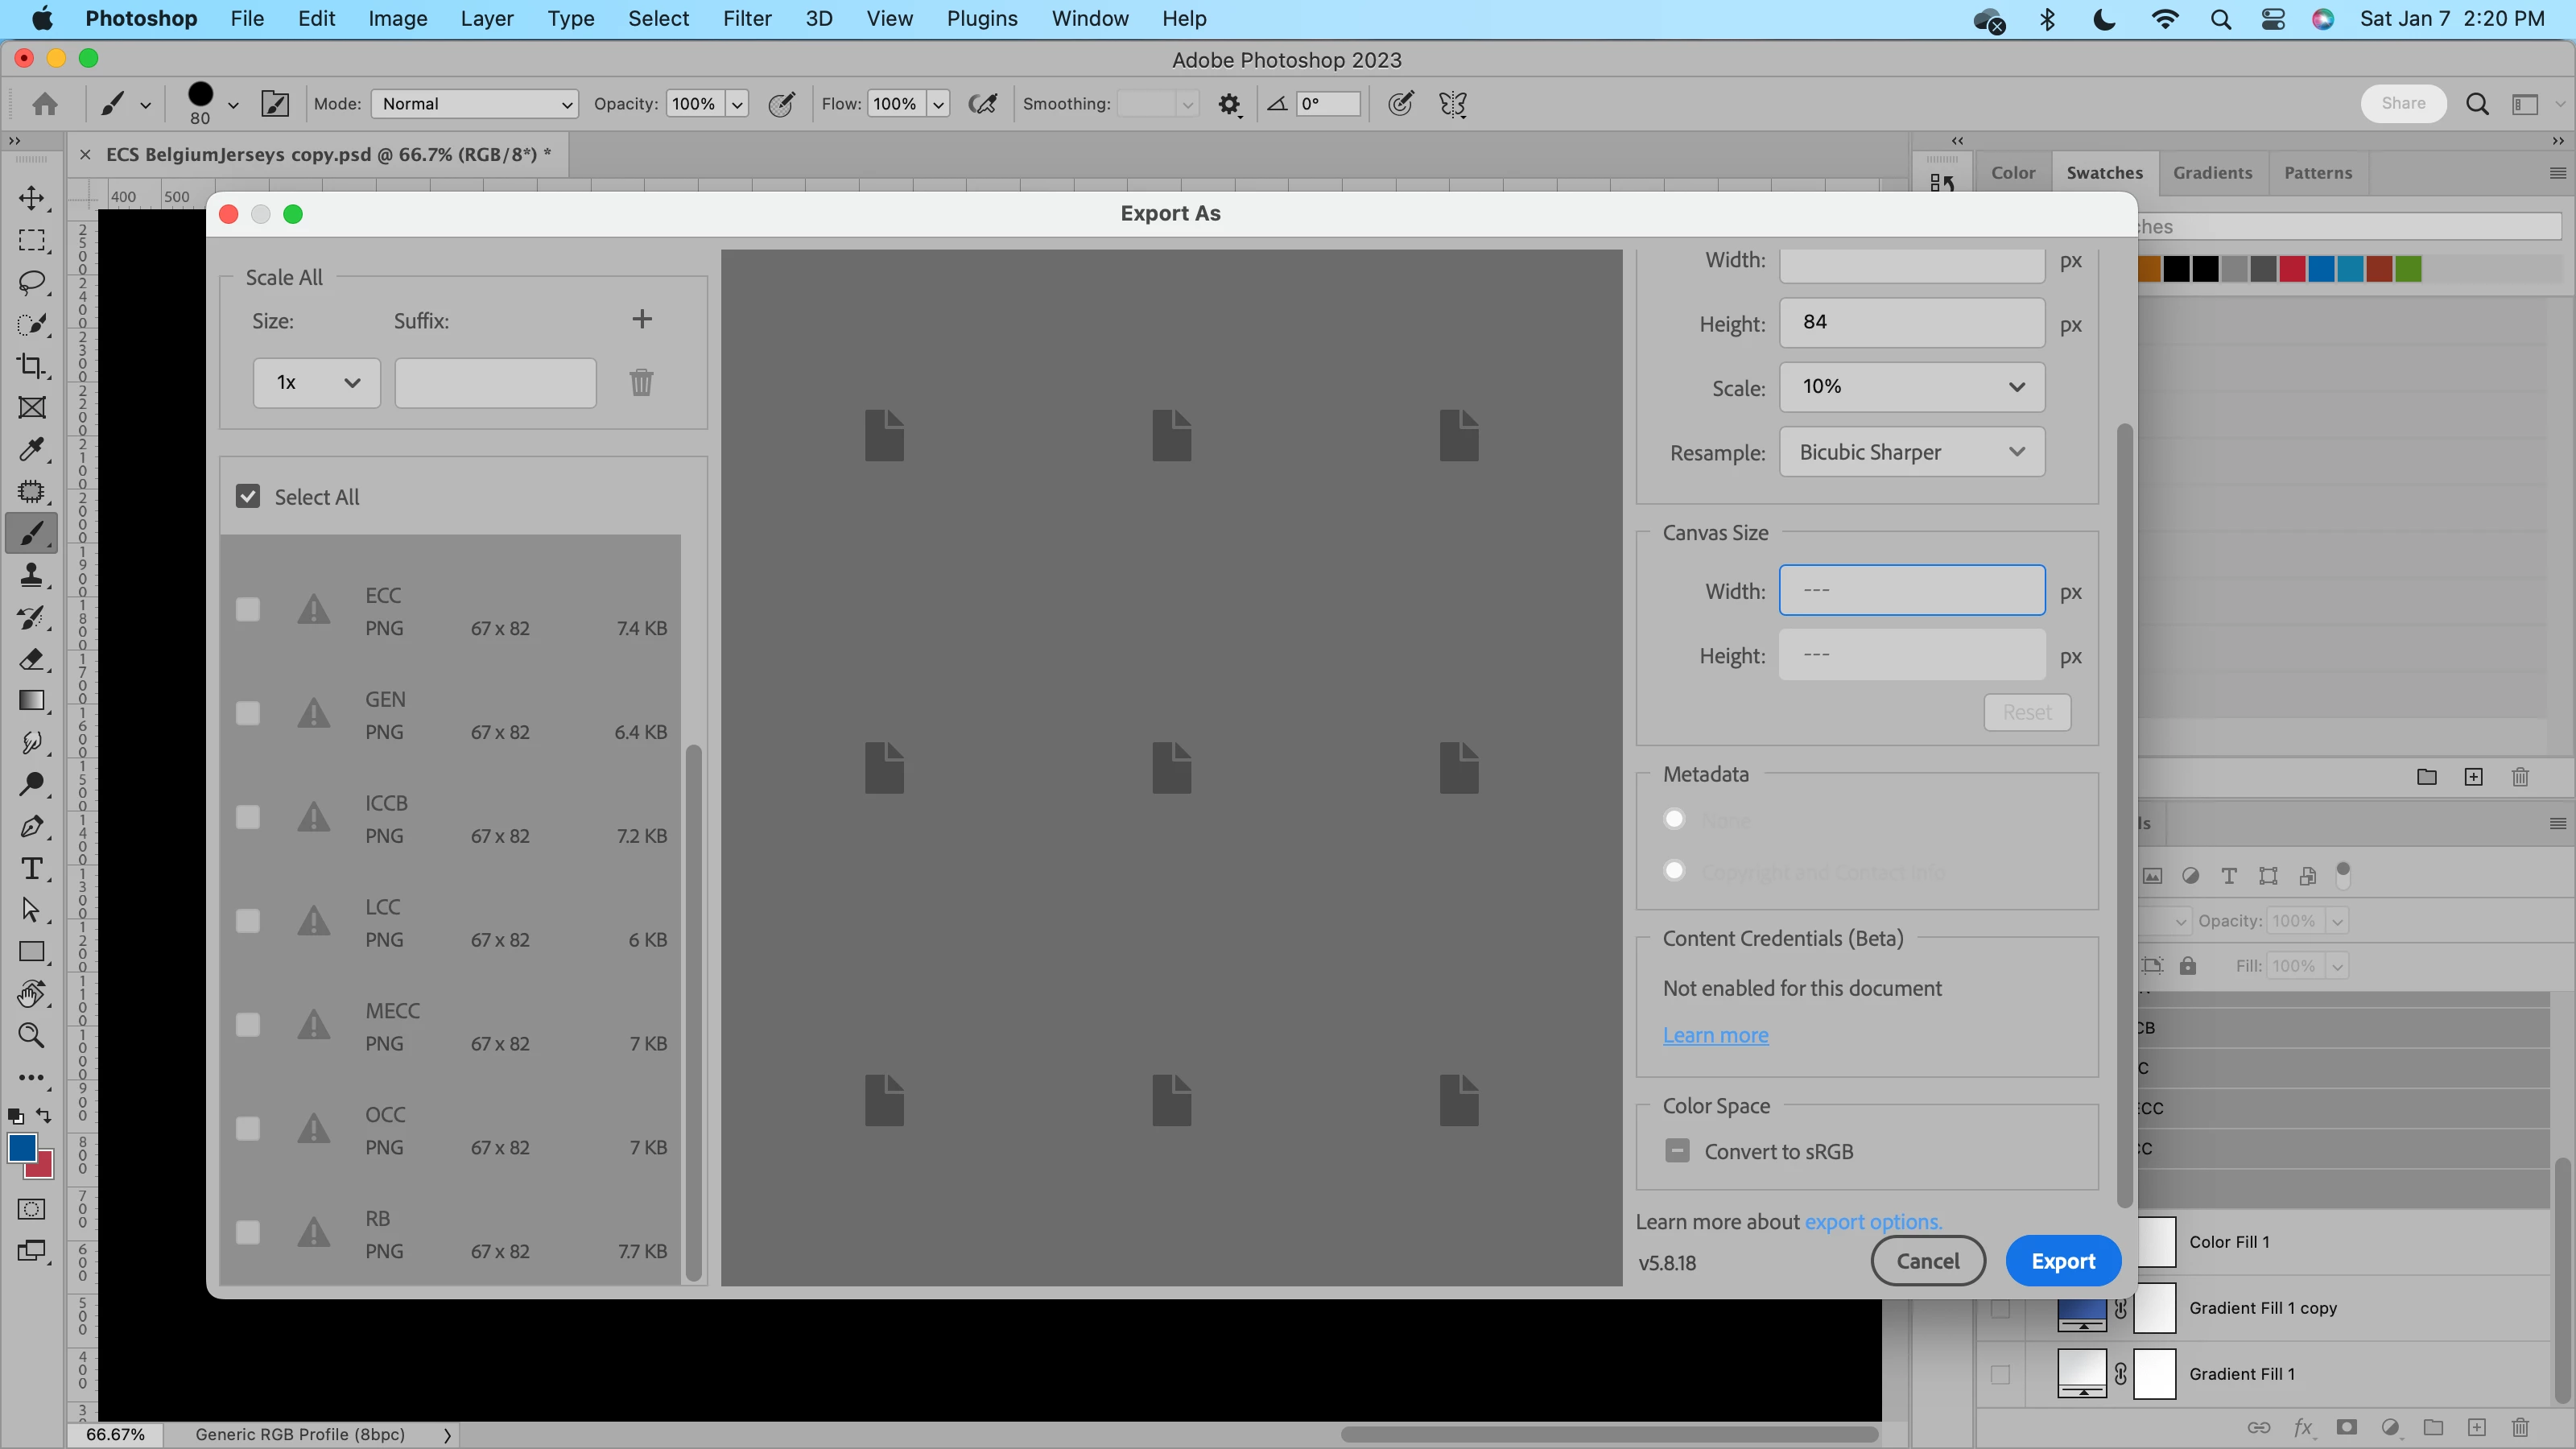Open brush smoothing options gear

tap(1229, 104)
